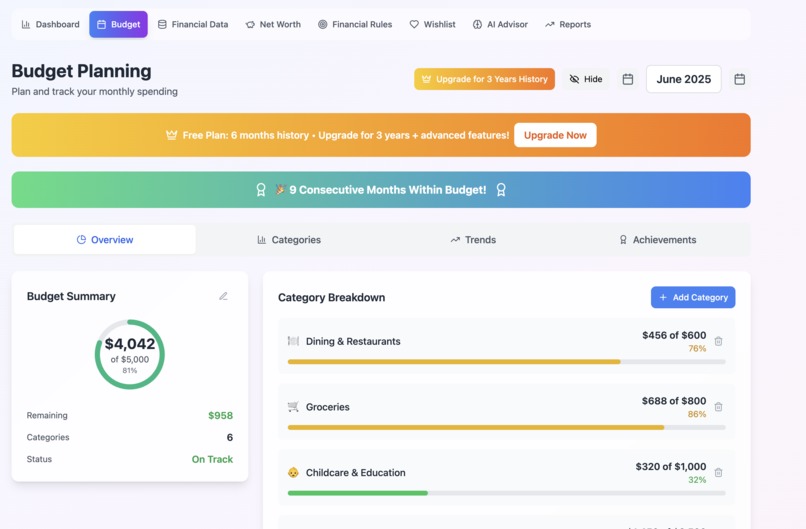Click the Childcare & Education progress bar
The height and width of the screenshot is (529, 806).
pyautogui.click(x=506, y=493)
